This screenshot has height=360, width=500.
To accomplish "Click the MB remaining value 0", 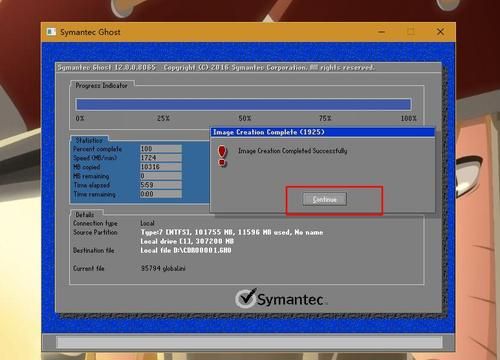I will (161, 176).
